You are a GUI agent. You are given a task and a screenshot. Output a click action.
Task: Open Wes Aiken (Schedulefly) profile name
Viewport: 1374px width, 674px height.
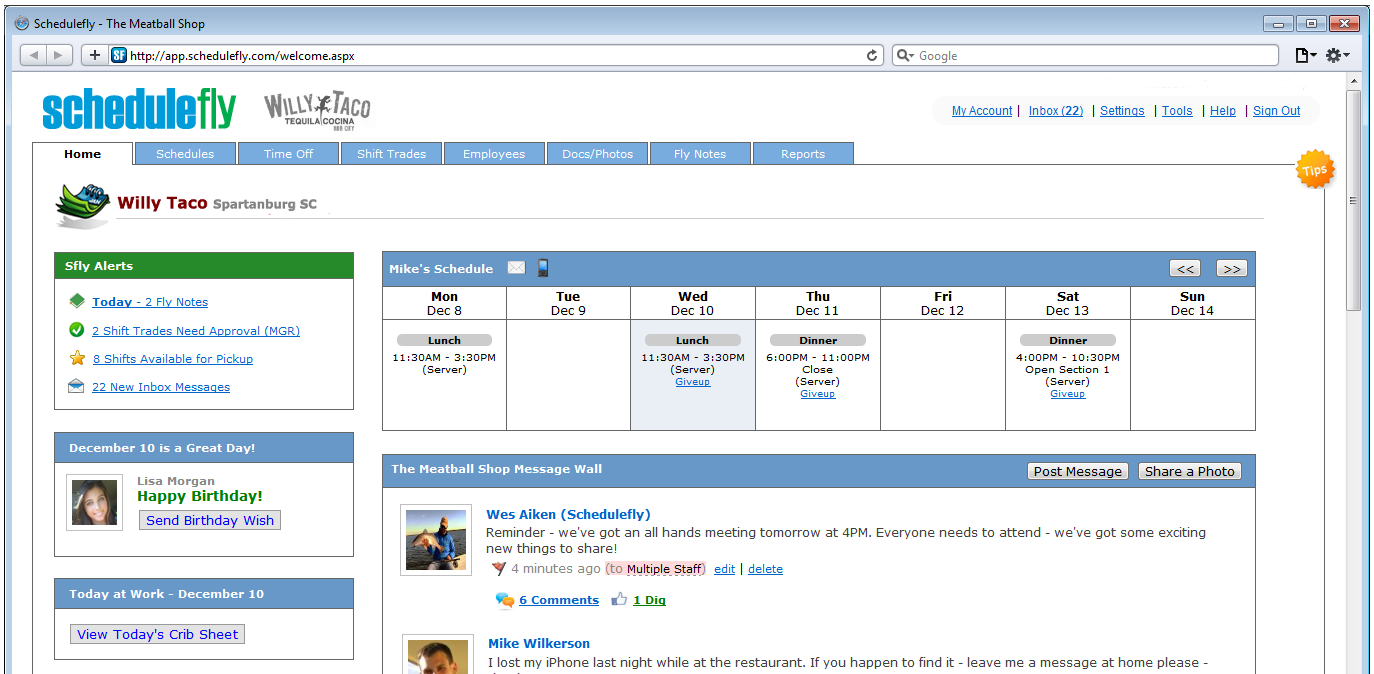pos(568,514)
